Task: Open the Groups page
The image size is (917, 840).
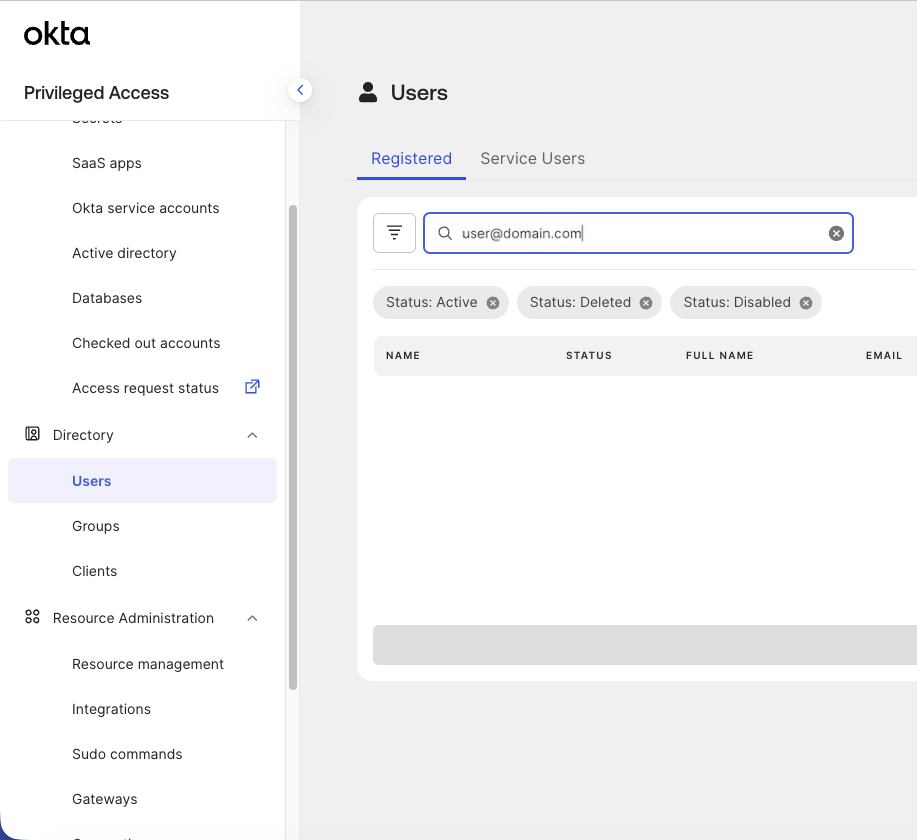Action: [x=96, y=526]
